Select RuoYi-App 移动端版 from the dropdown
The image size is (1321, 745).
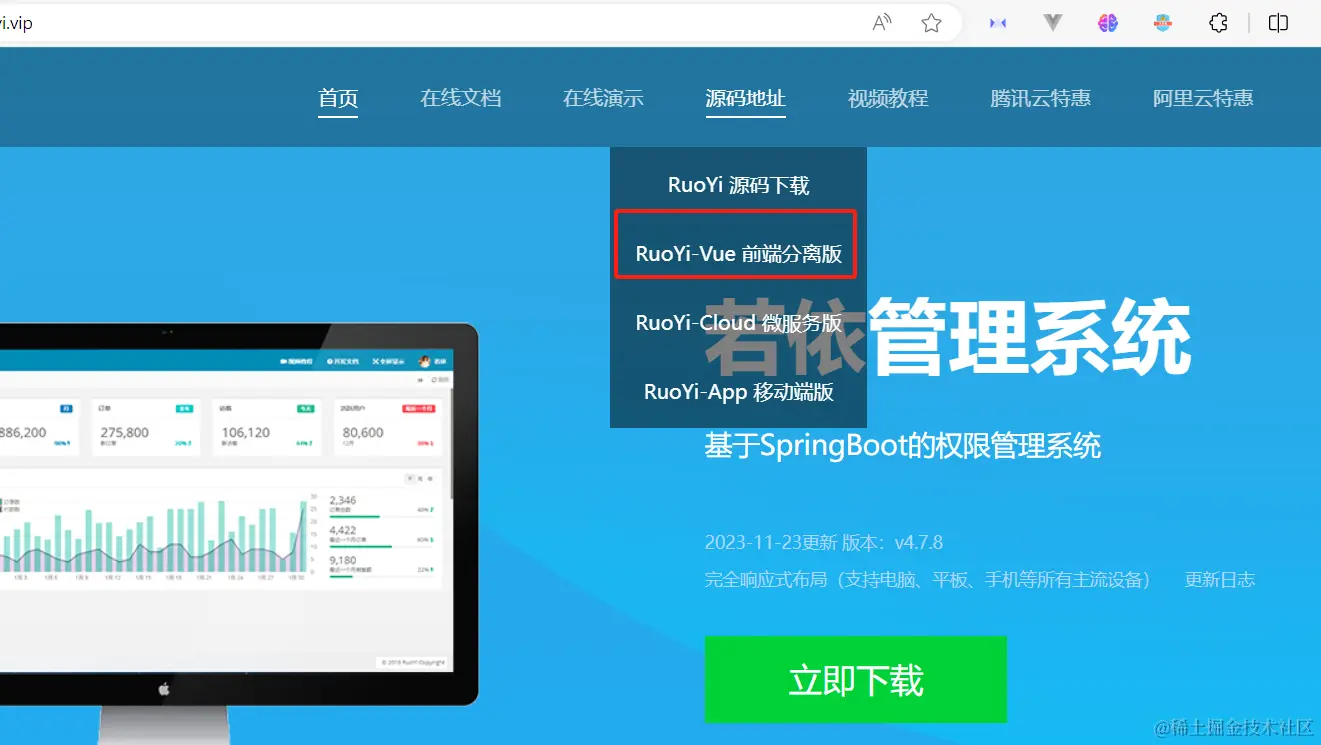(738, 392)
